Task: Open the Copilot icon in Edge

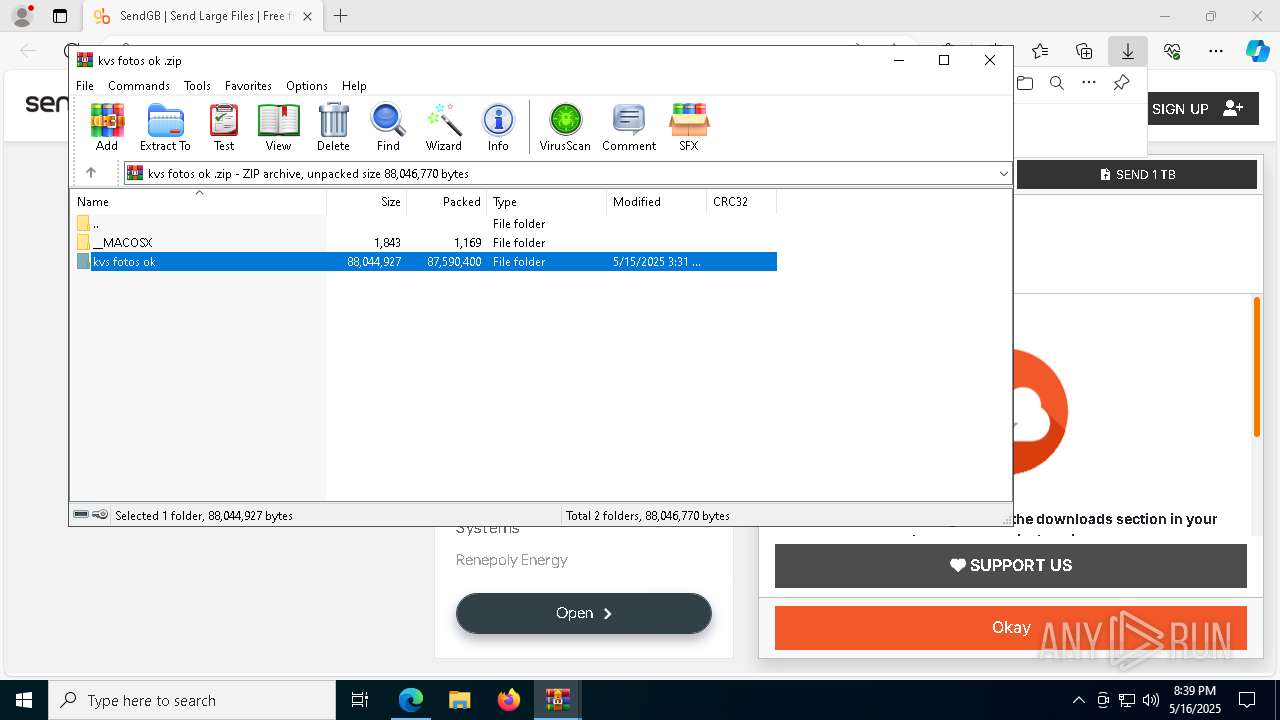Action: (1257, 51)
